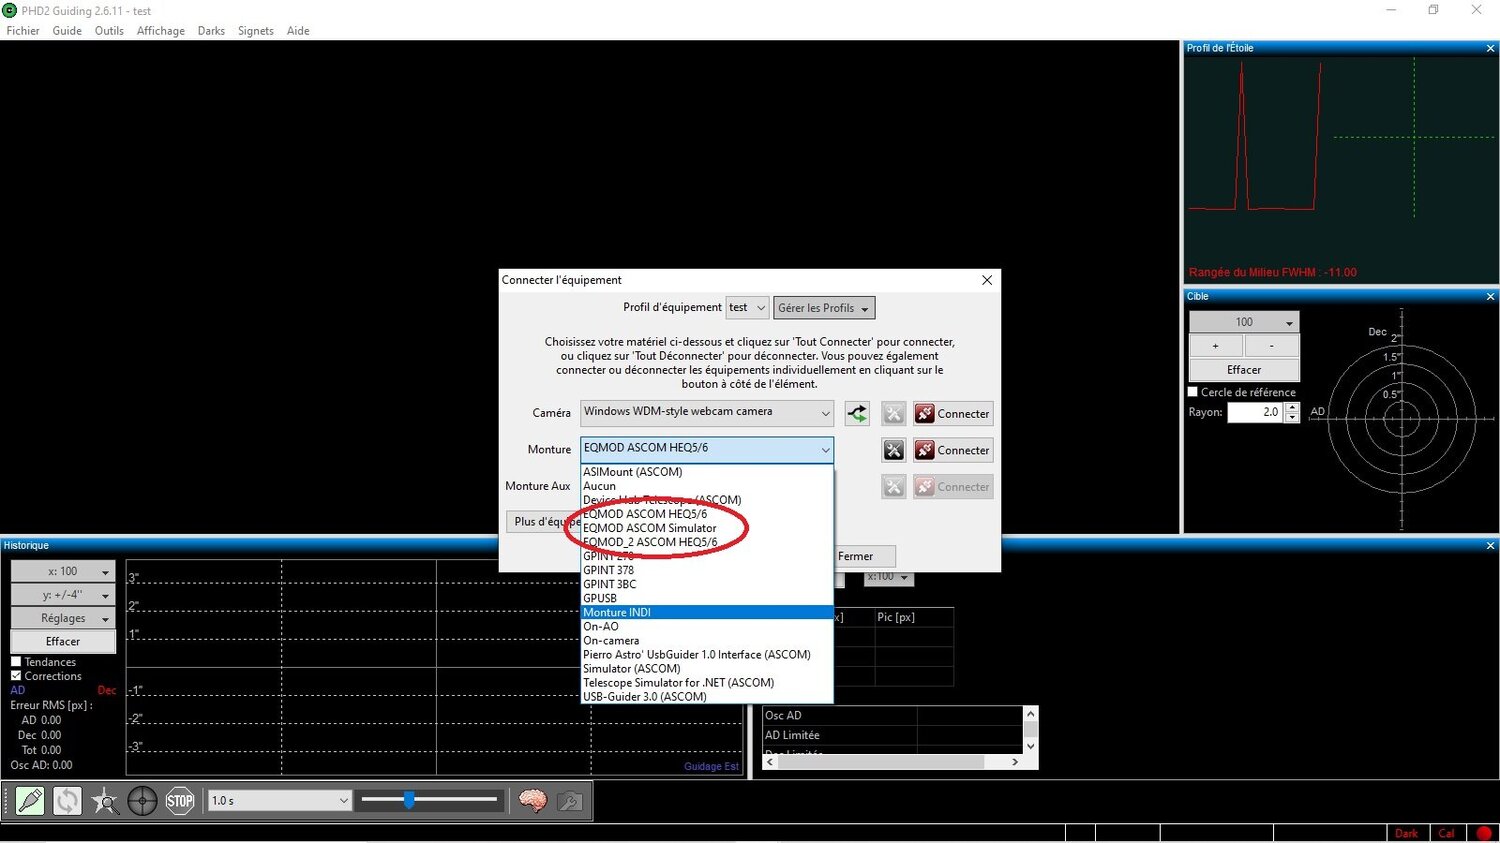Open the Gérer les Profils dropdown button

[x=824, y=308]
